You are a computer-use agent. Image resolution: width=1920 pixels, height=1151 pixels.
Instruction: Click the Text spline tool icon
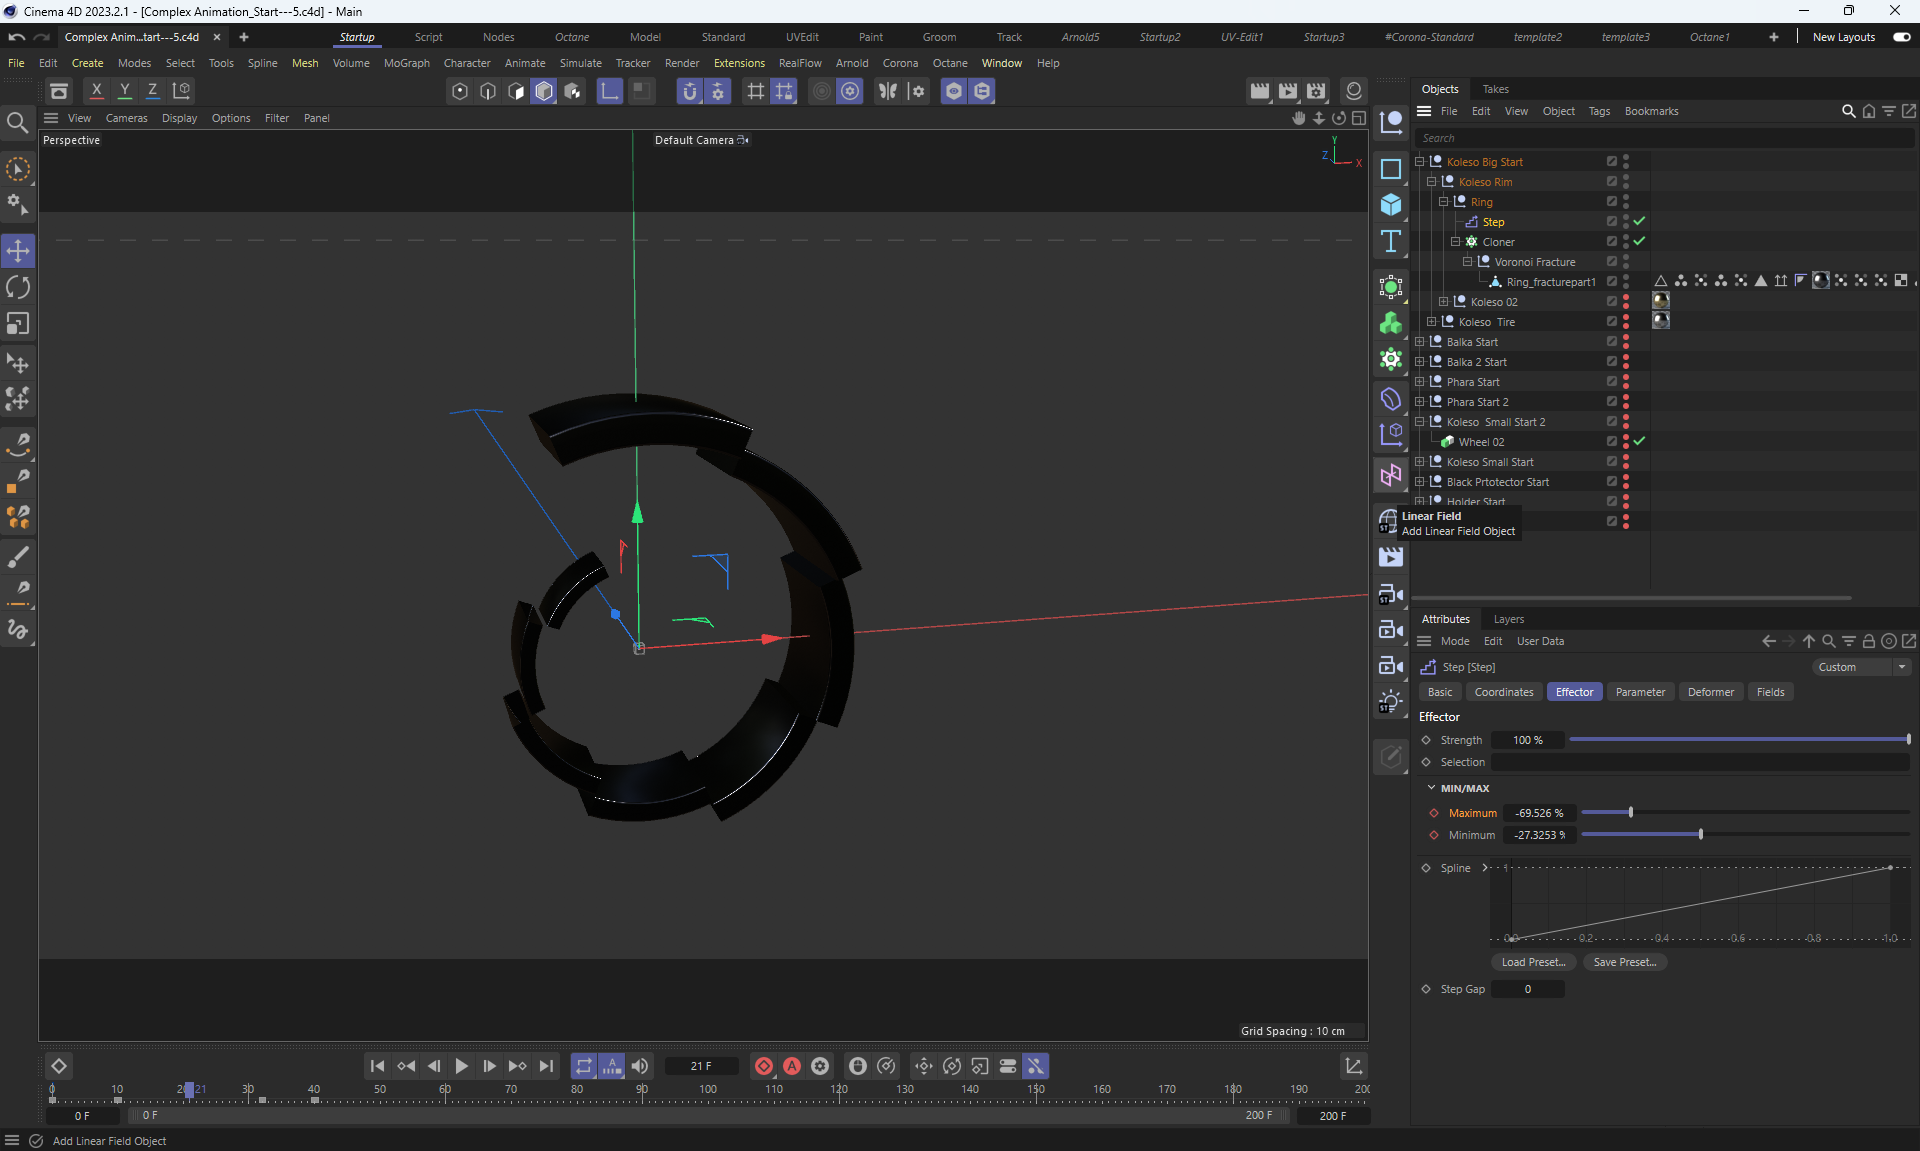pyautogui.click(x=1391, y=241)
